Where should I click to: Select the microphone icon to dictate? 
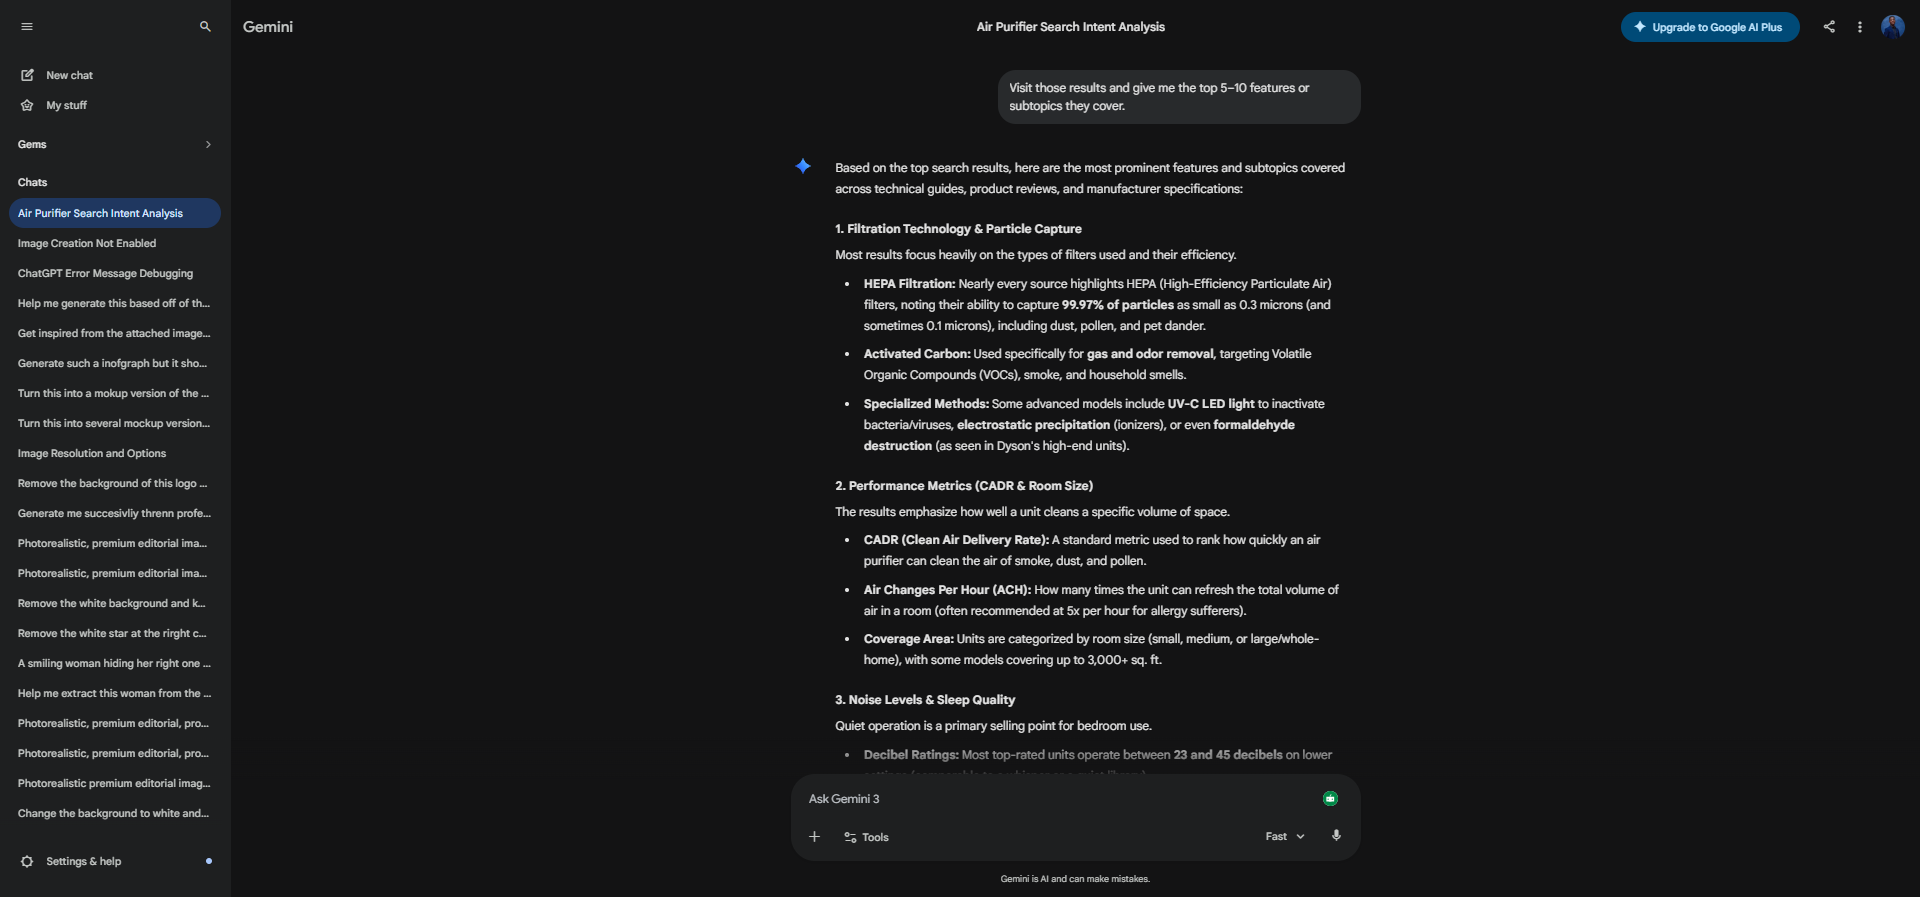pos(1336,836)
